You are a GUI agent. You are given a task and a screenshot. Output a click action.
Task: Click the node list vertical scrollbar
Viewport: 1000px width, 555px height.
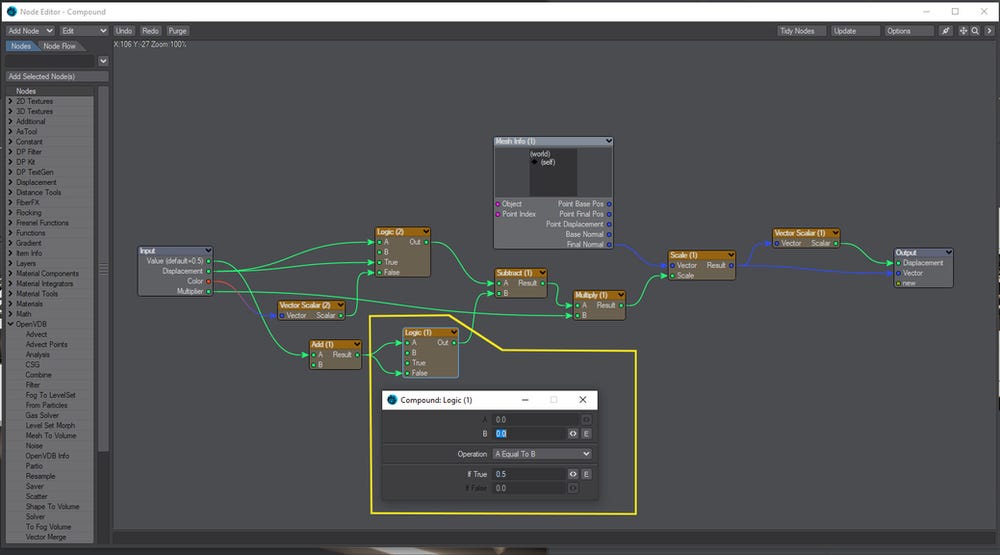coord(103,268)
